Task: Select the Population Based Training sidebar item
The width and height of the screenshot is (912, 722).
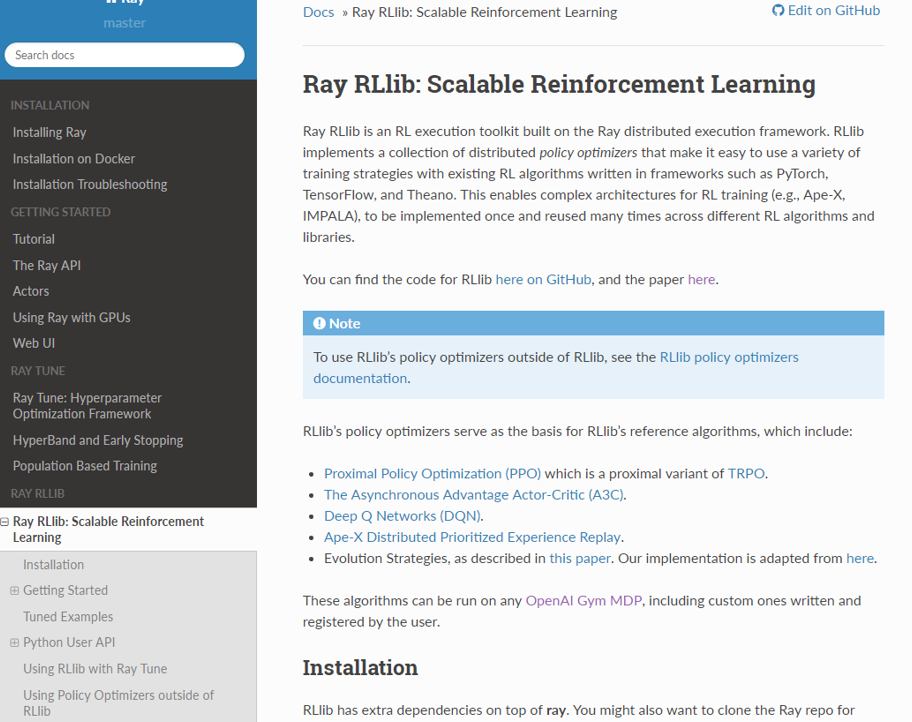Action: tap(84, 465)
